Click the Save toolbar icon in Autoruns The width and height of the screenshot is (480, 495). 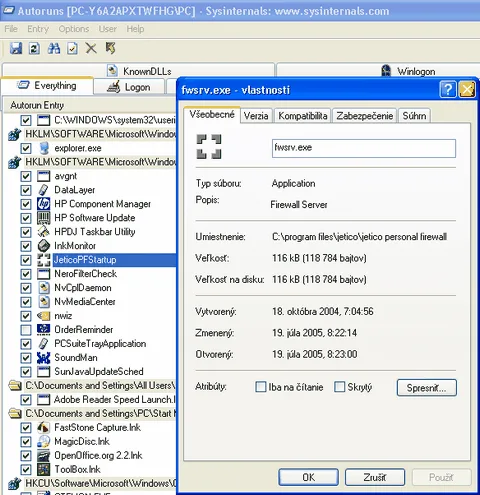pyautogui.click(x=16, y=48)
